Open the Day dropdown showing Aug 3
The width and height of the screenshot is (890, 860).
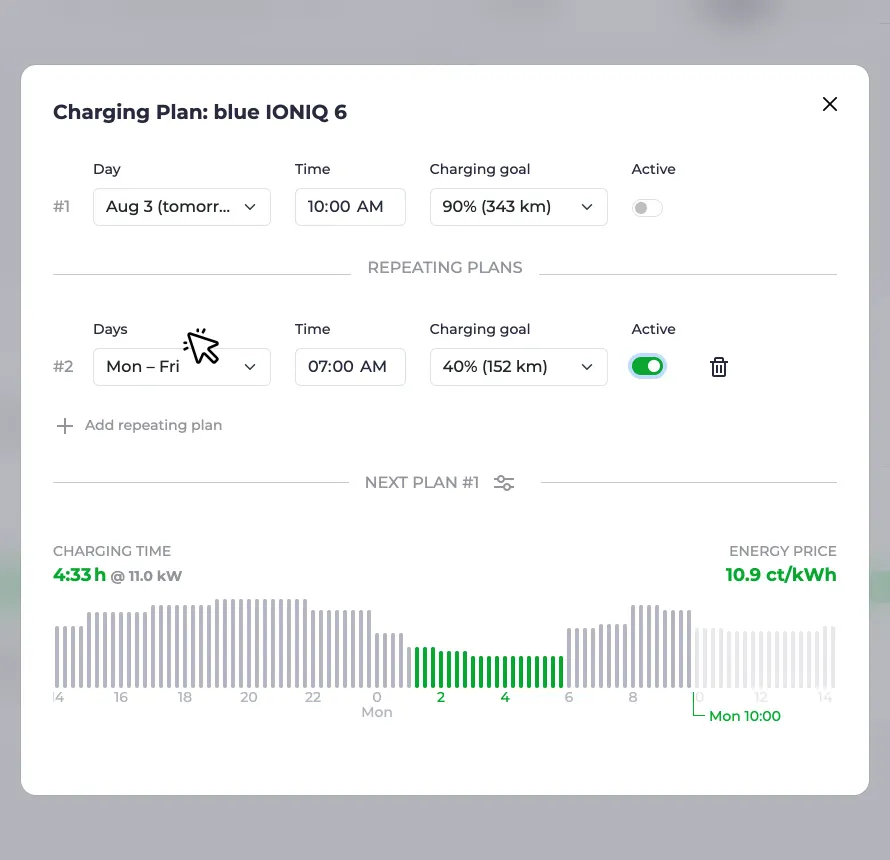click(182, 207)
